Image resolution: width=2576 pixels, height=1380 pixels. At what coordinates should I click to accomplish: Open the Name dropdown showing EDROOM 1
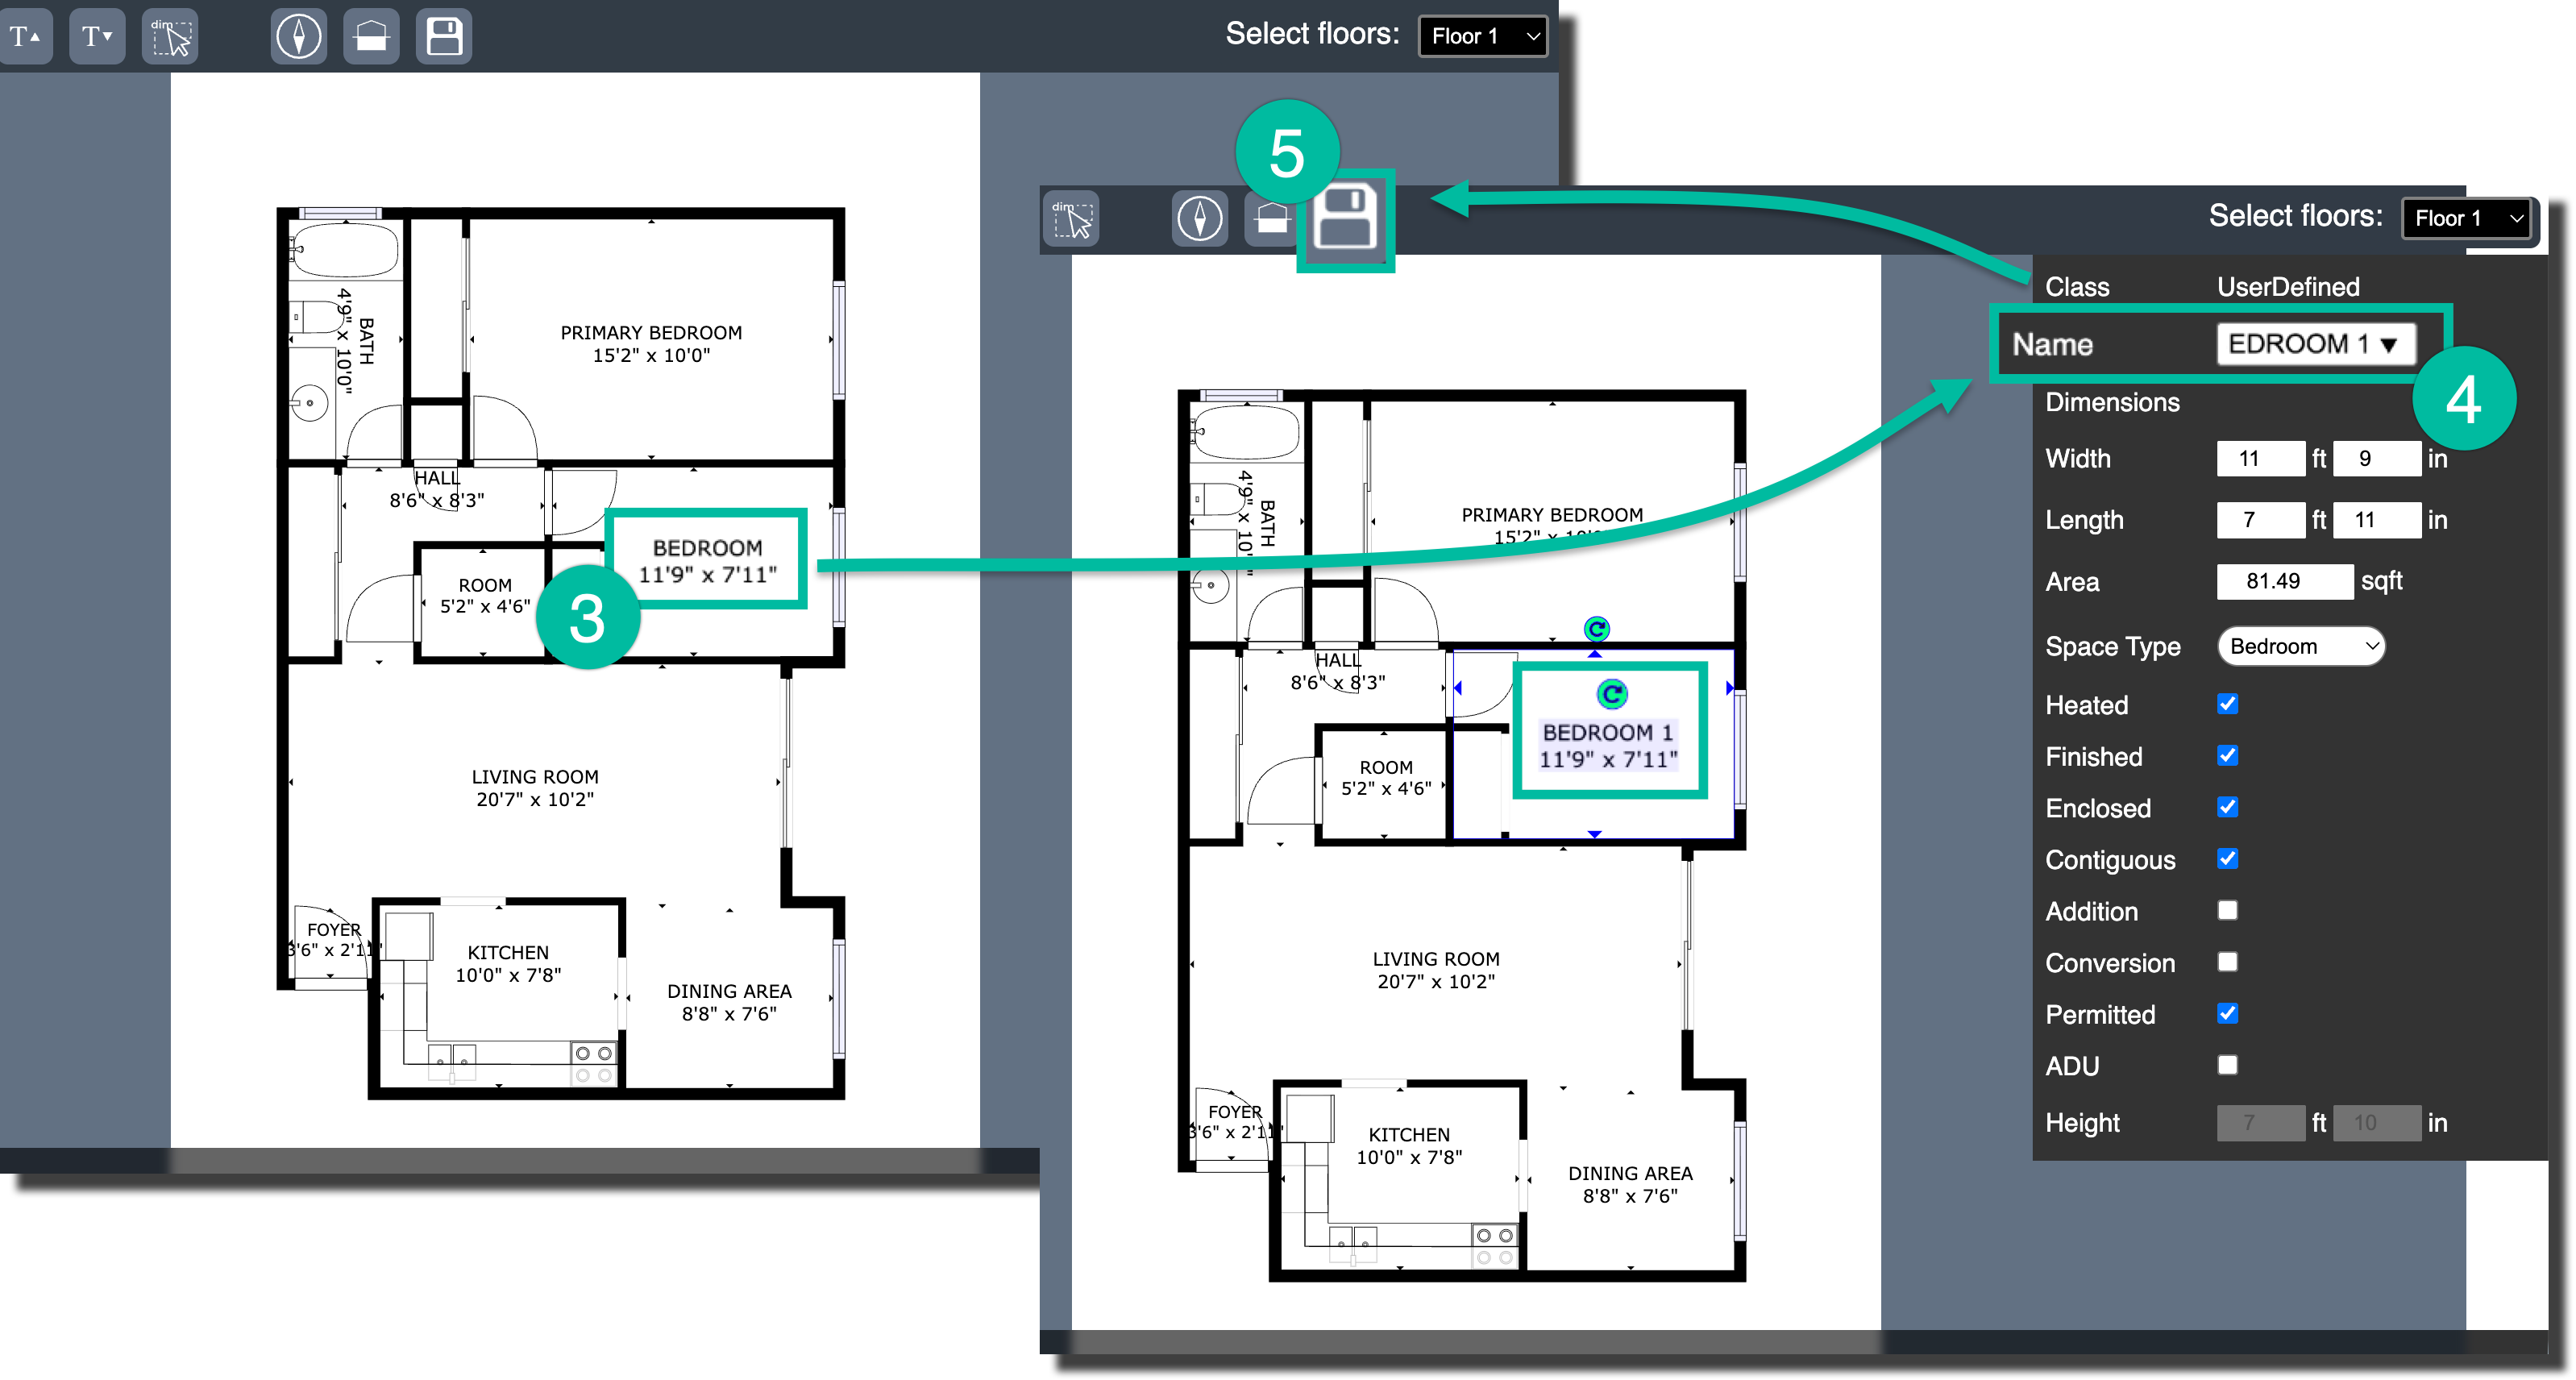coord(2316,344)
